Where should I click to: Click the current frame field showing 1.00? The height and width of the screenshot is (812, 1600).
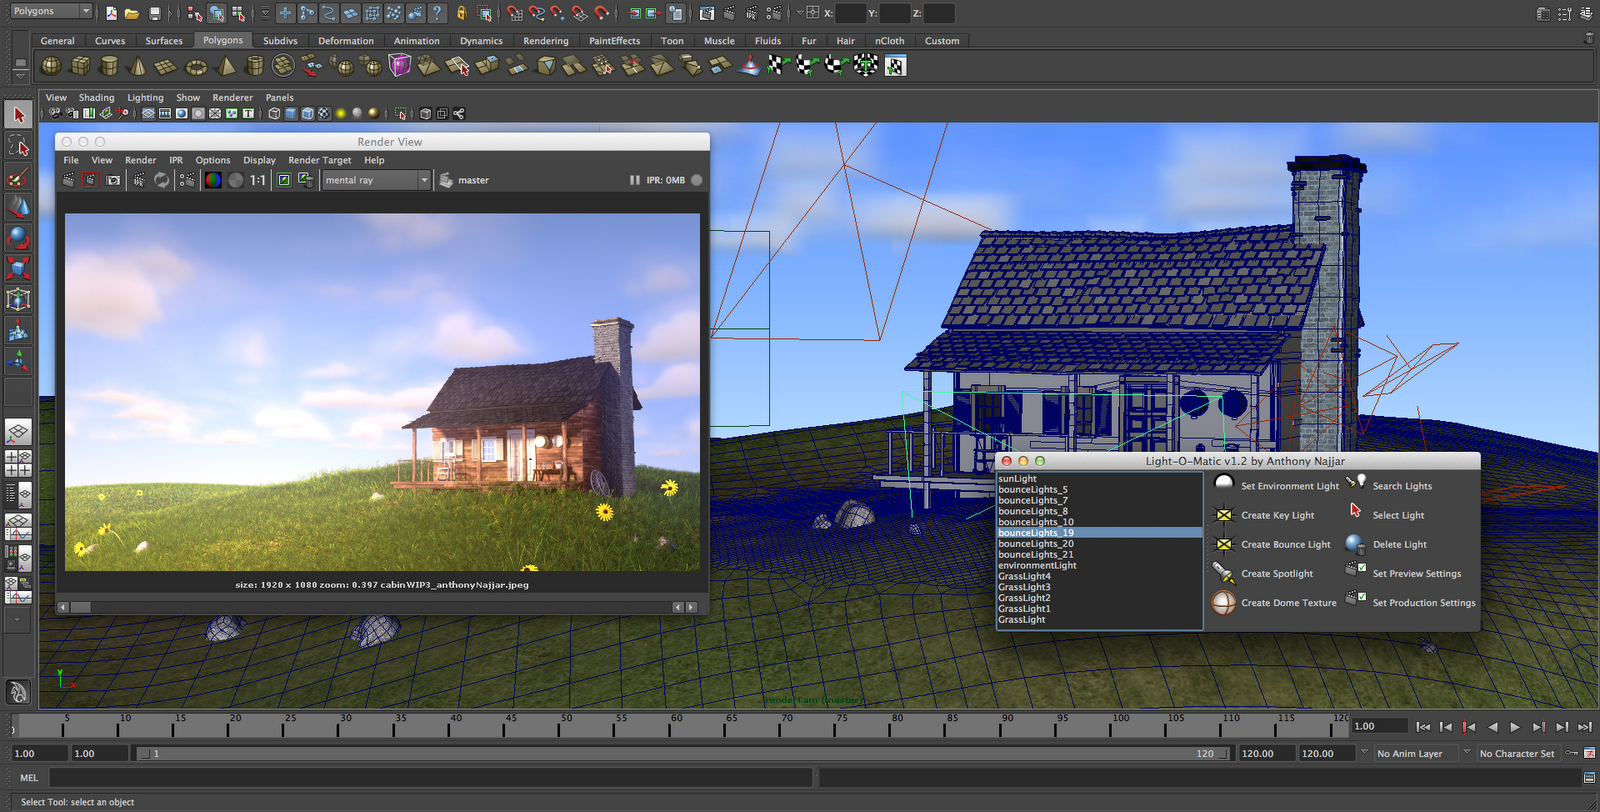coord(1380,726)
